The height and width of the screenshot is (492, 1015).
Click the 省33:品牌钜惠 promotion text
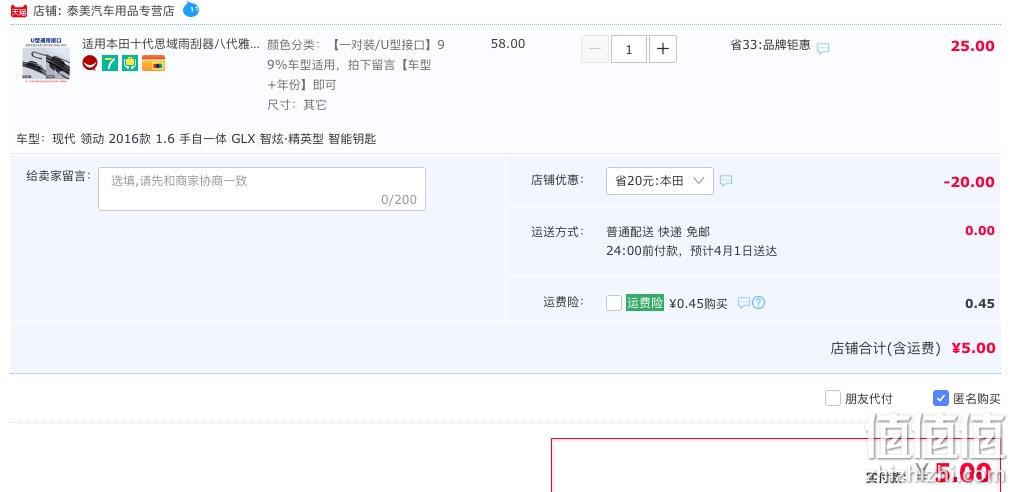pos(770,45)
